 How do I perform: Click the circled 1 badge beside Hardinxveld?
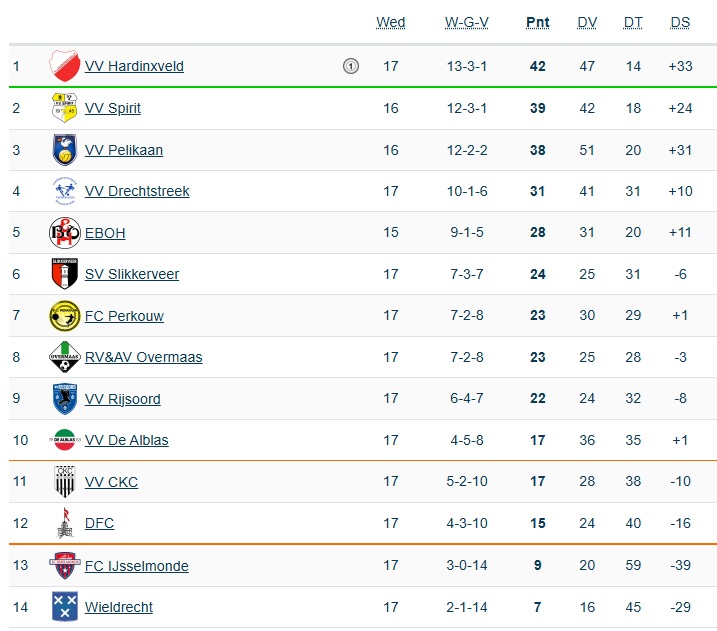click(350, 67)
